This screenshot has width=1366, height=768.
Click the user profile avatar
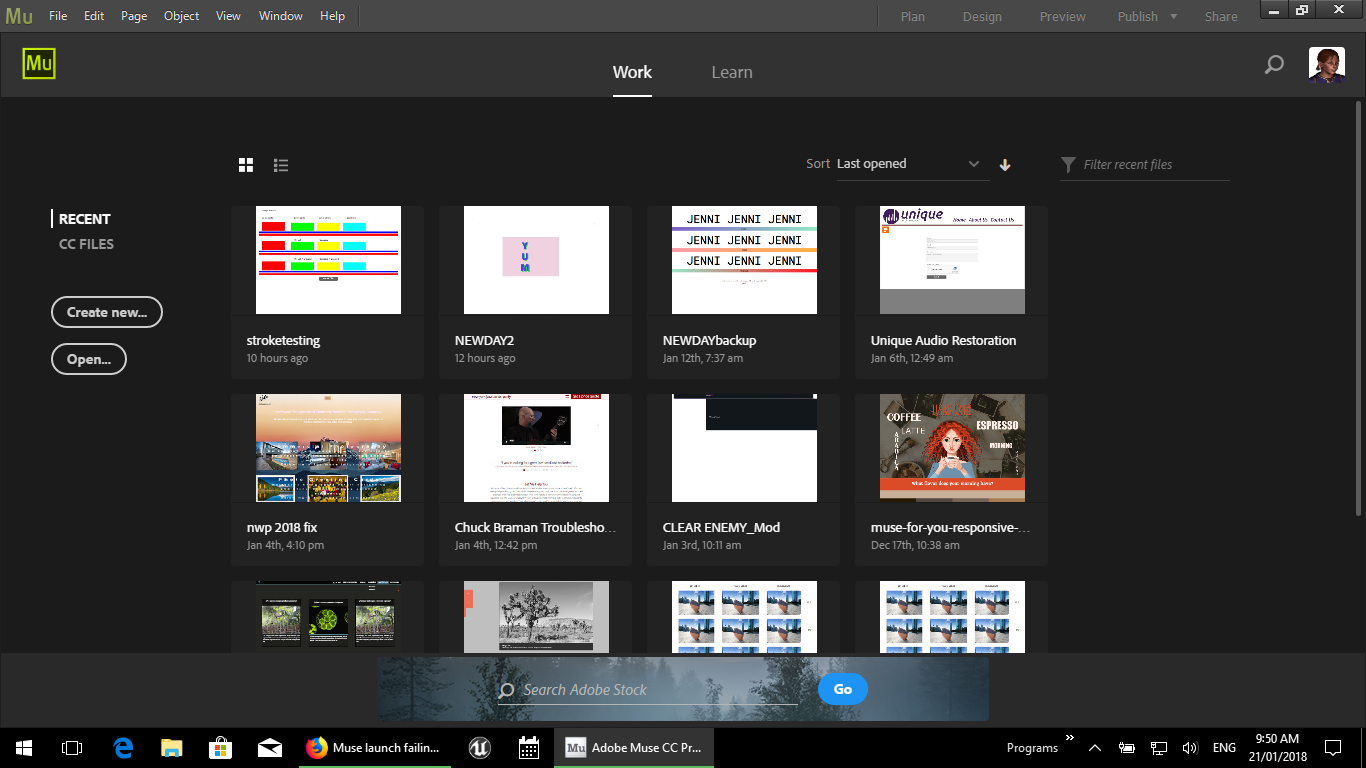pyautogui.click(x=1327, y=65)
